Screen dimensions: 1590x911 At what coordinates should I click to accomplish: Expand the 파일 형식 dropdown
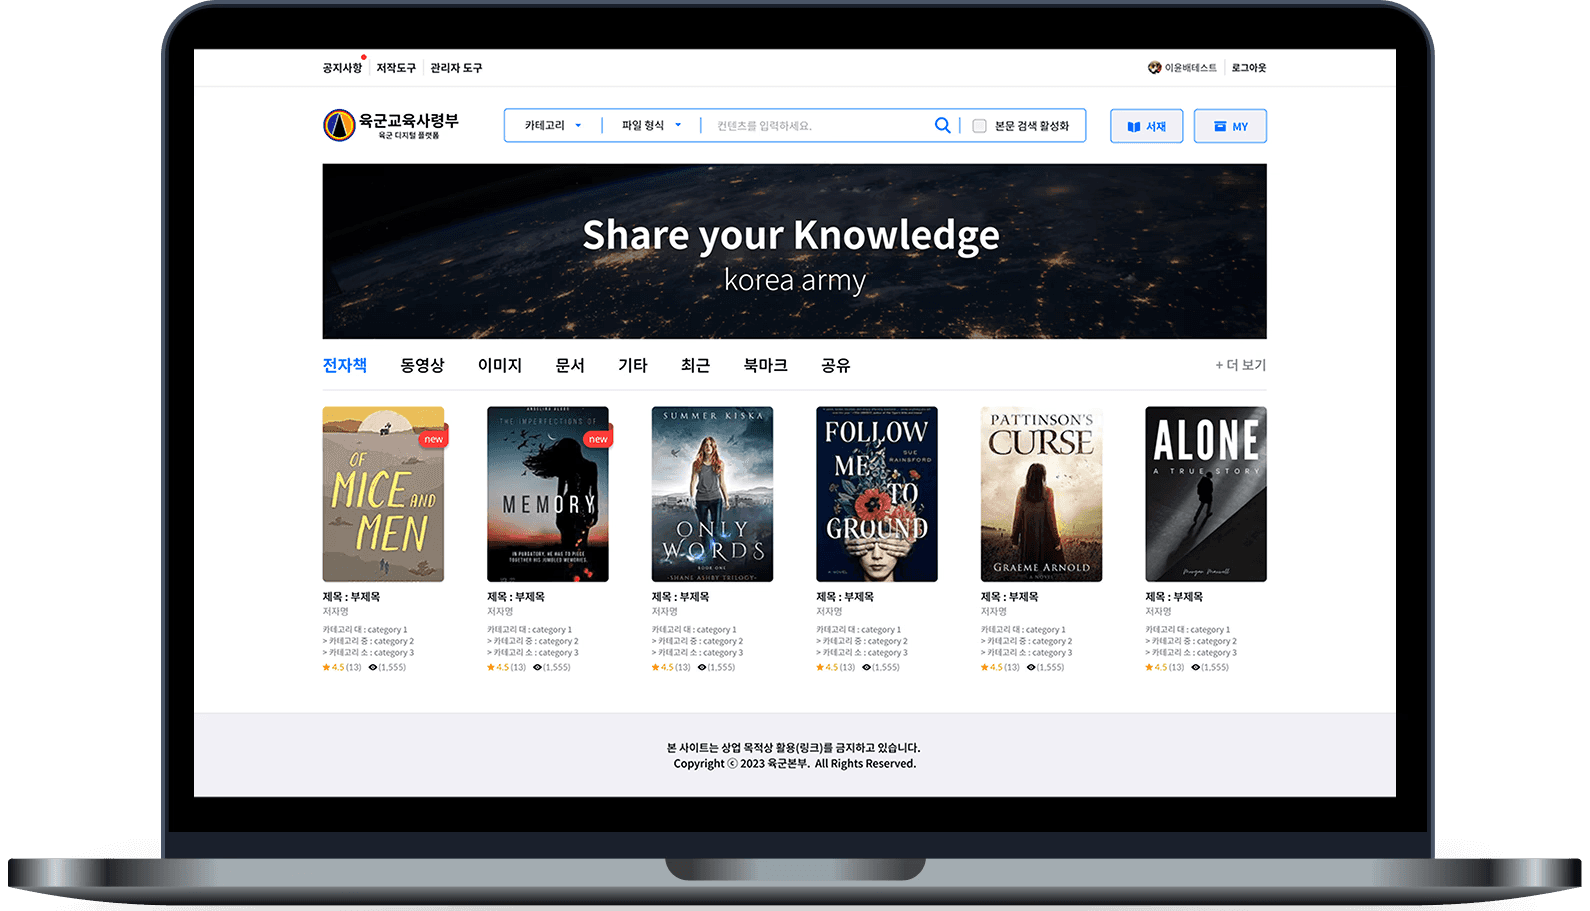(651, 125)
